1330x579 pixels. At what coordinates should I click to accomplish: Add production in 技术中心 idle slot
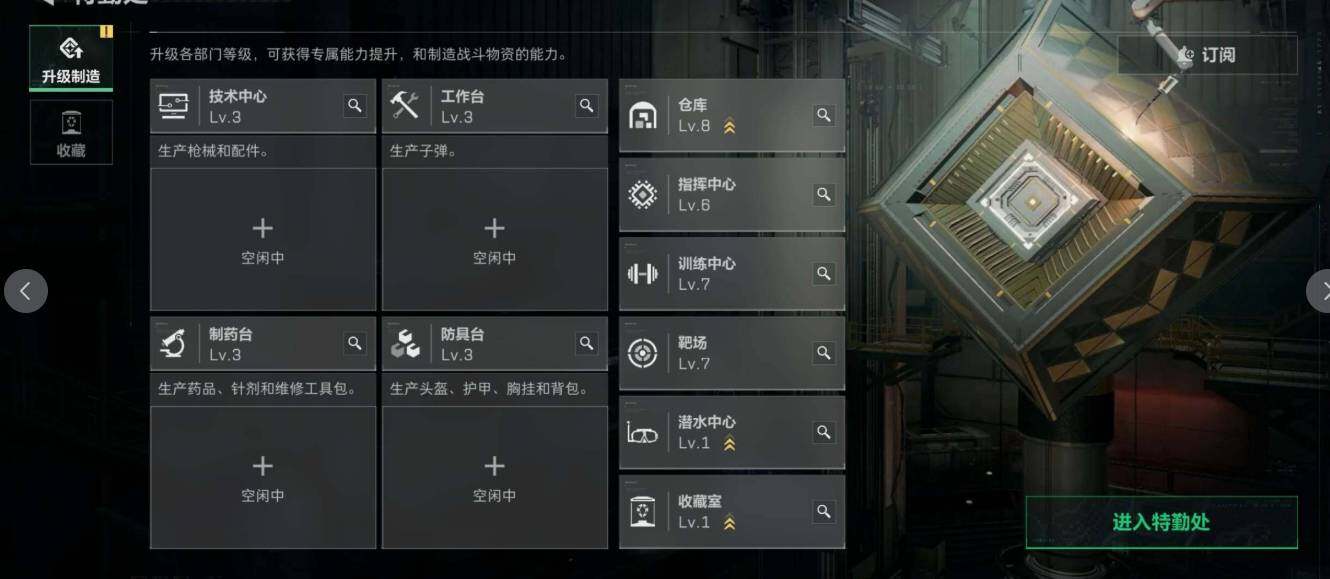click(263, 240)
